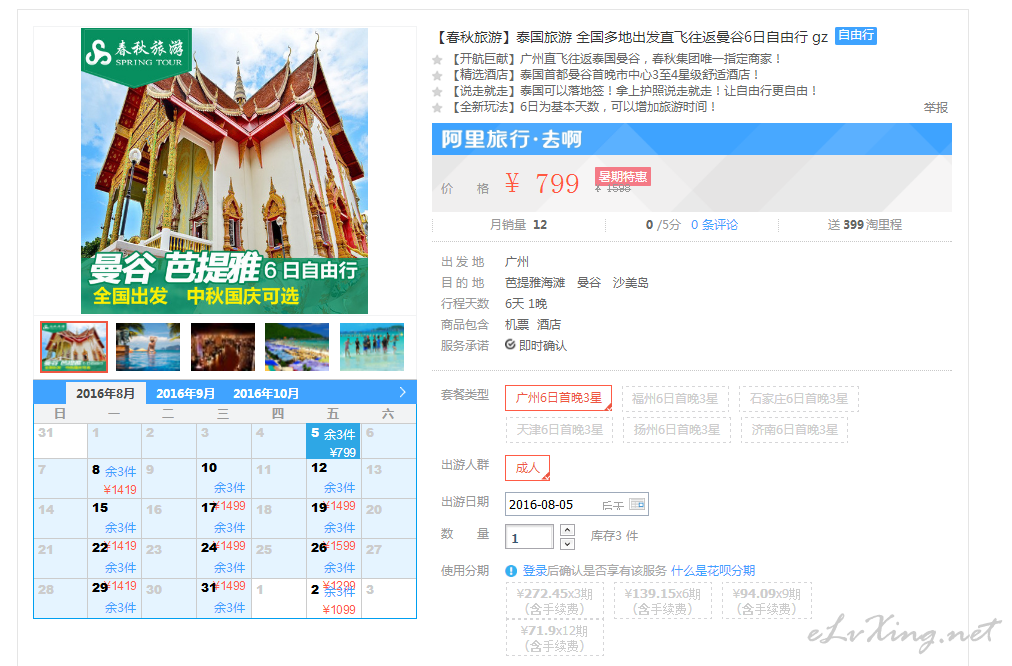Click the quantity input field
This screenshot has width=1012, height=666.
[529, 537]
